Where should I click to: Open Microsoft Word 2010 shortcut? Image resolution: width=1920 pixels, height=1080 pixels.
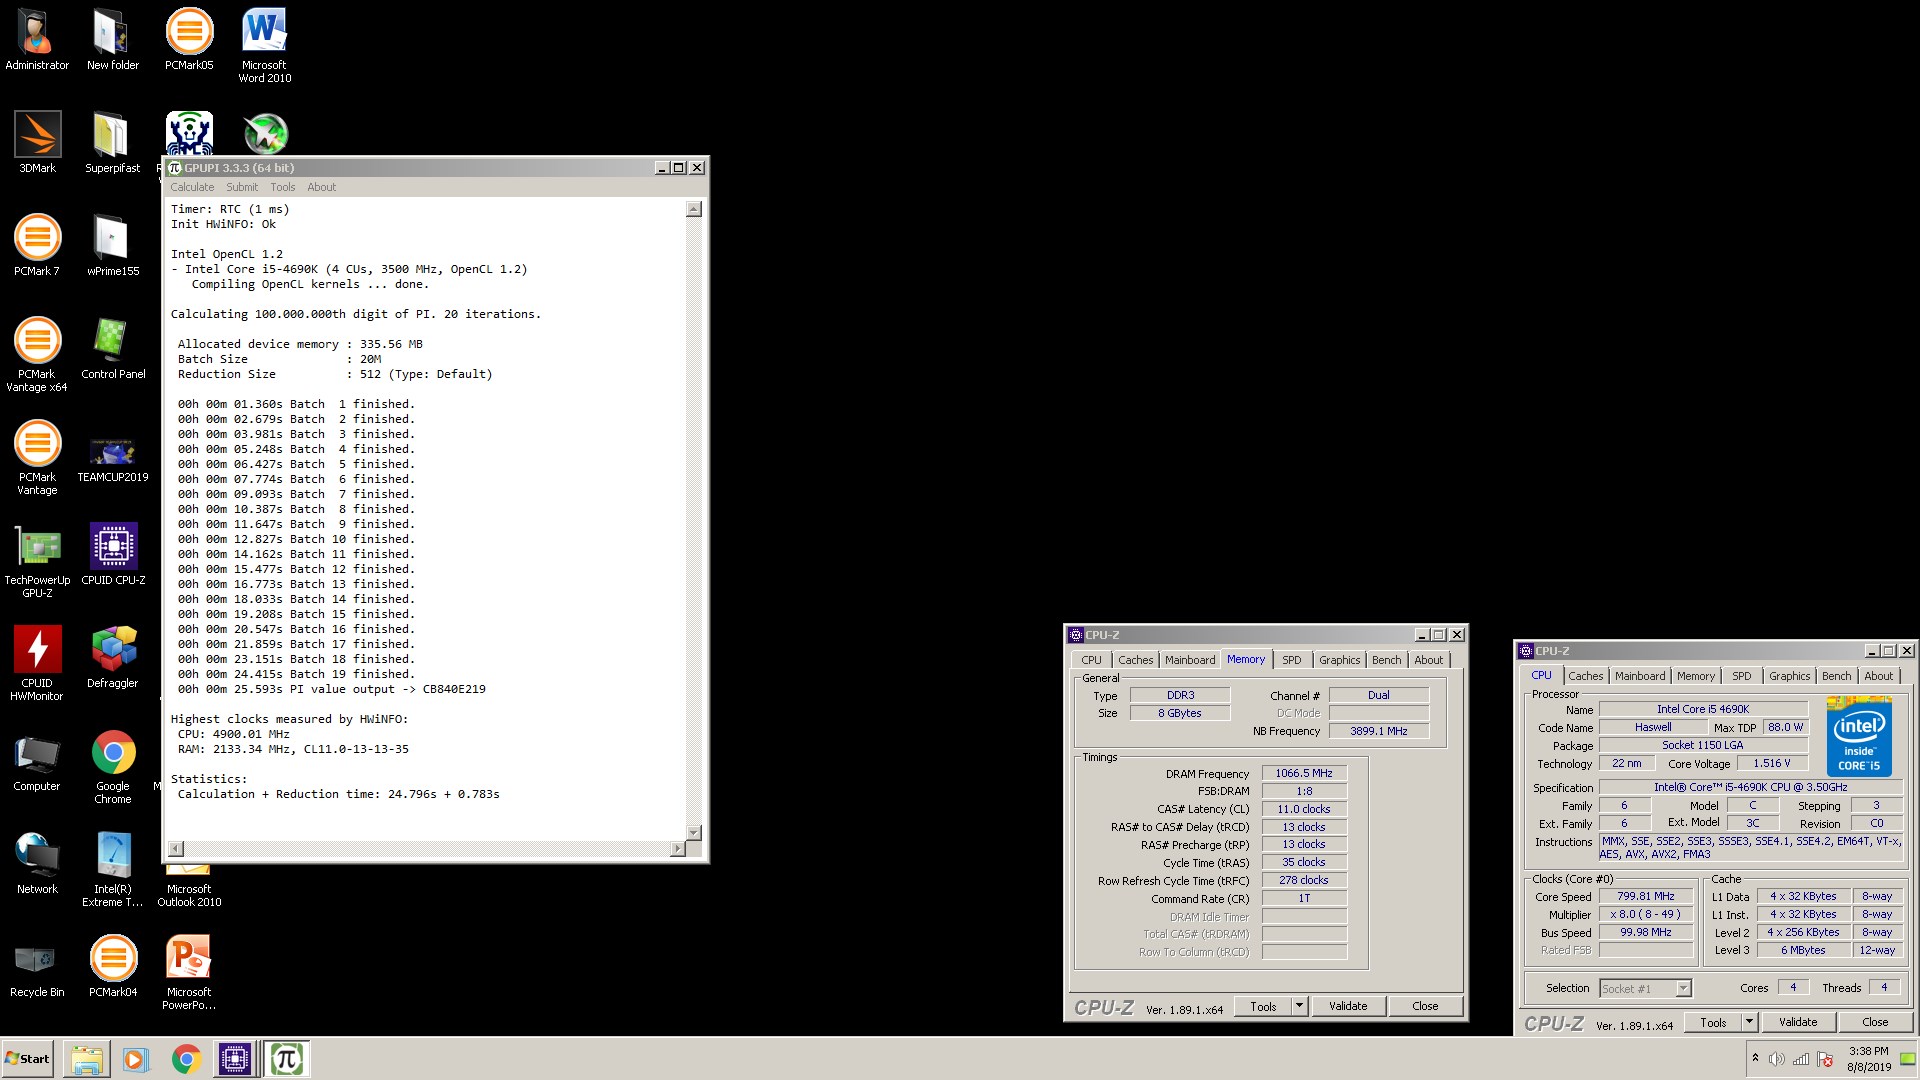tap(264, 46)
